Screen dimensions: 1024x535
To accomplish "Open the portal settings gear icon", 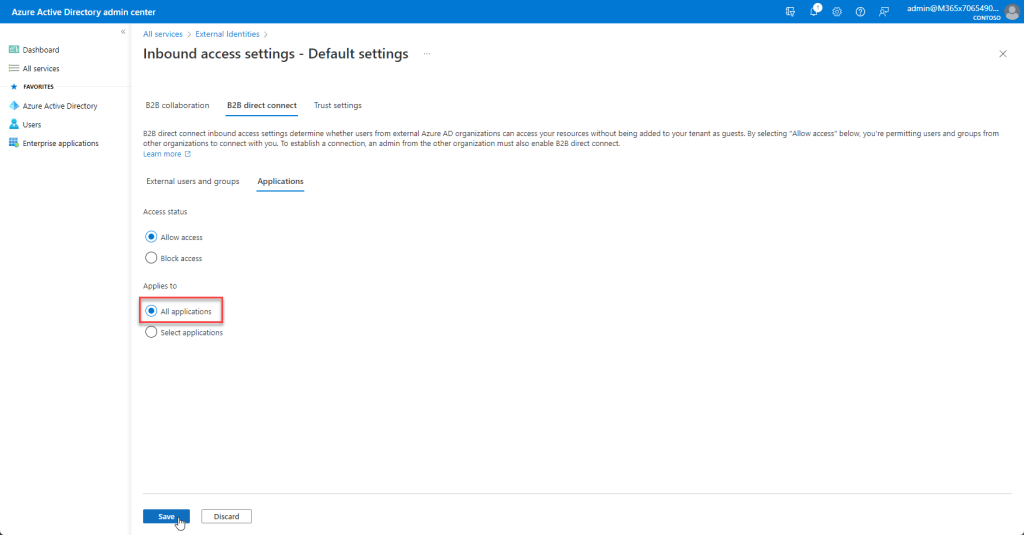I will coord(837,11).
